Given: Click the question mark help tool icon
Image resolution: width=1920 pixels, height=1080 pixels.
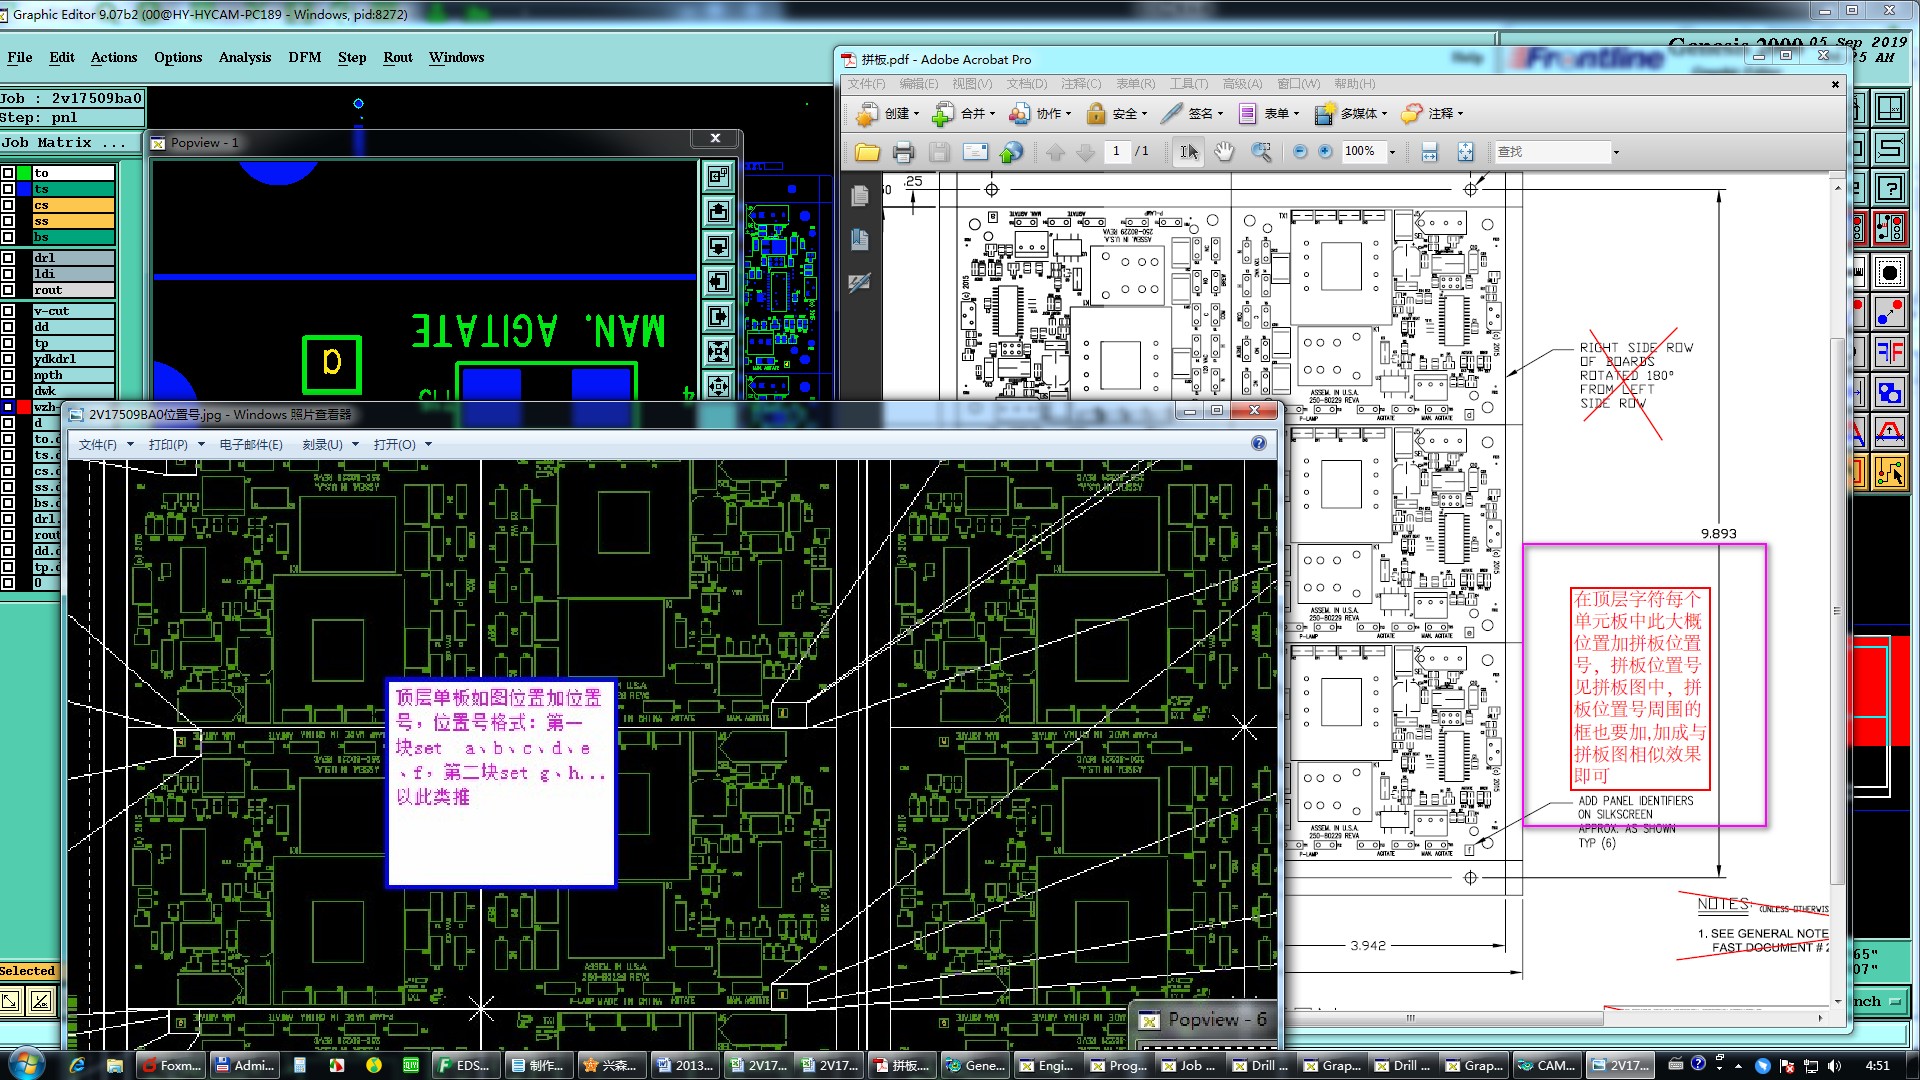Looking at the screenshot, I should [x=1889, y=188].
